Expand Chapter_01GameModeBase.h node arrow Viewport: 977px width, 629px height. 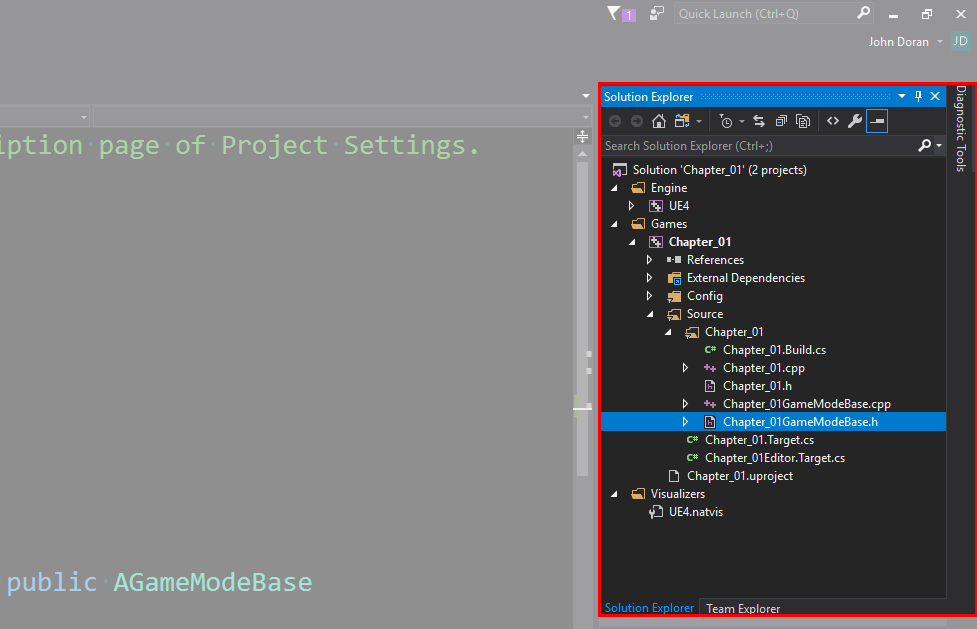686,422
